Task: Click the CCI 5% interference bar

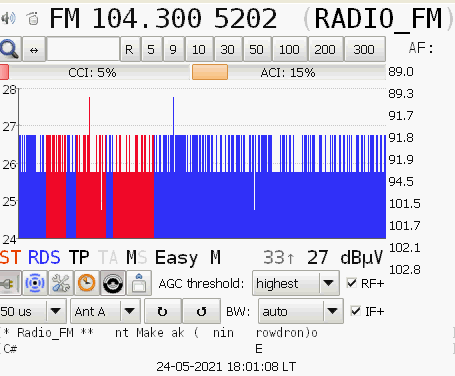Action: pyautogui.click(x=95, y=72)
